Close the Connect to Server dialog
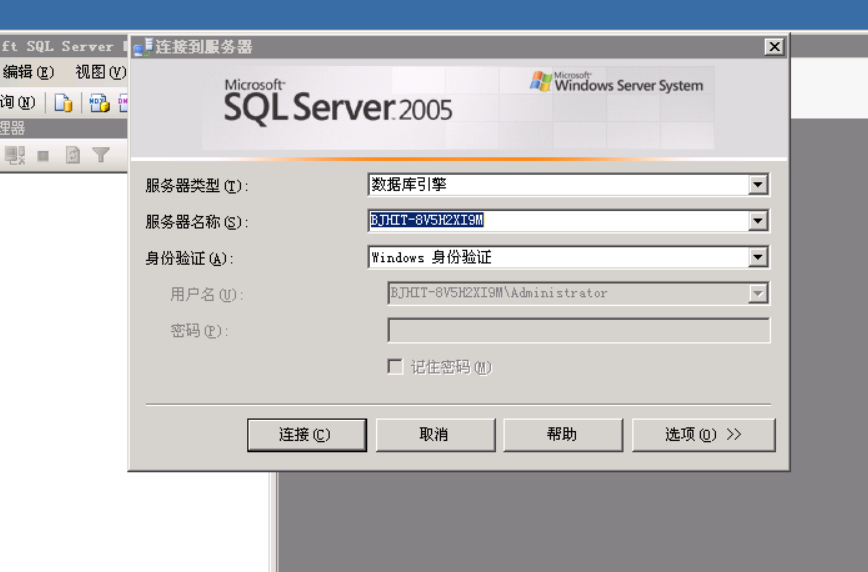Image resolution: width=868 pixels, height=572 pixels. pyautogui.click(x=774, y=47)
